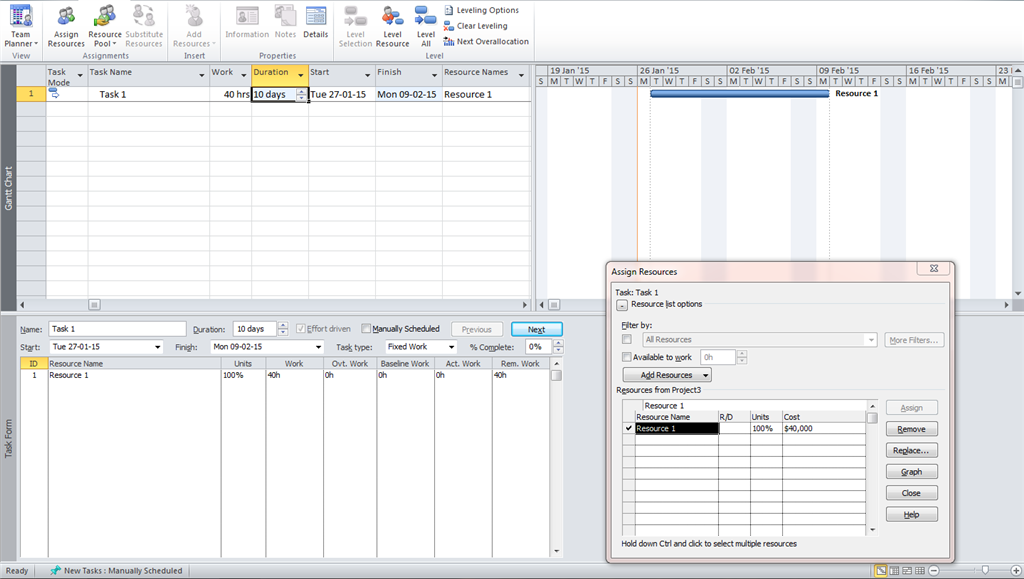Switch to Team Planner view in status bar
1024x579 pixels.
(906, 571)
